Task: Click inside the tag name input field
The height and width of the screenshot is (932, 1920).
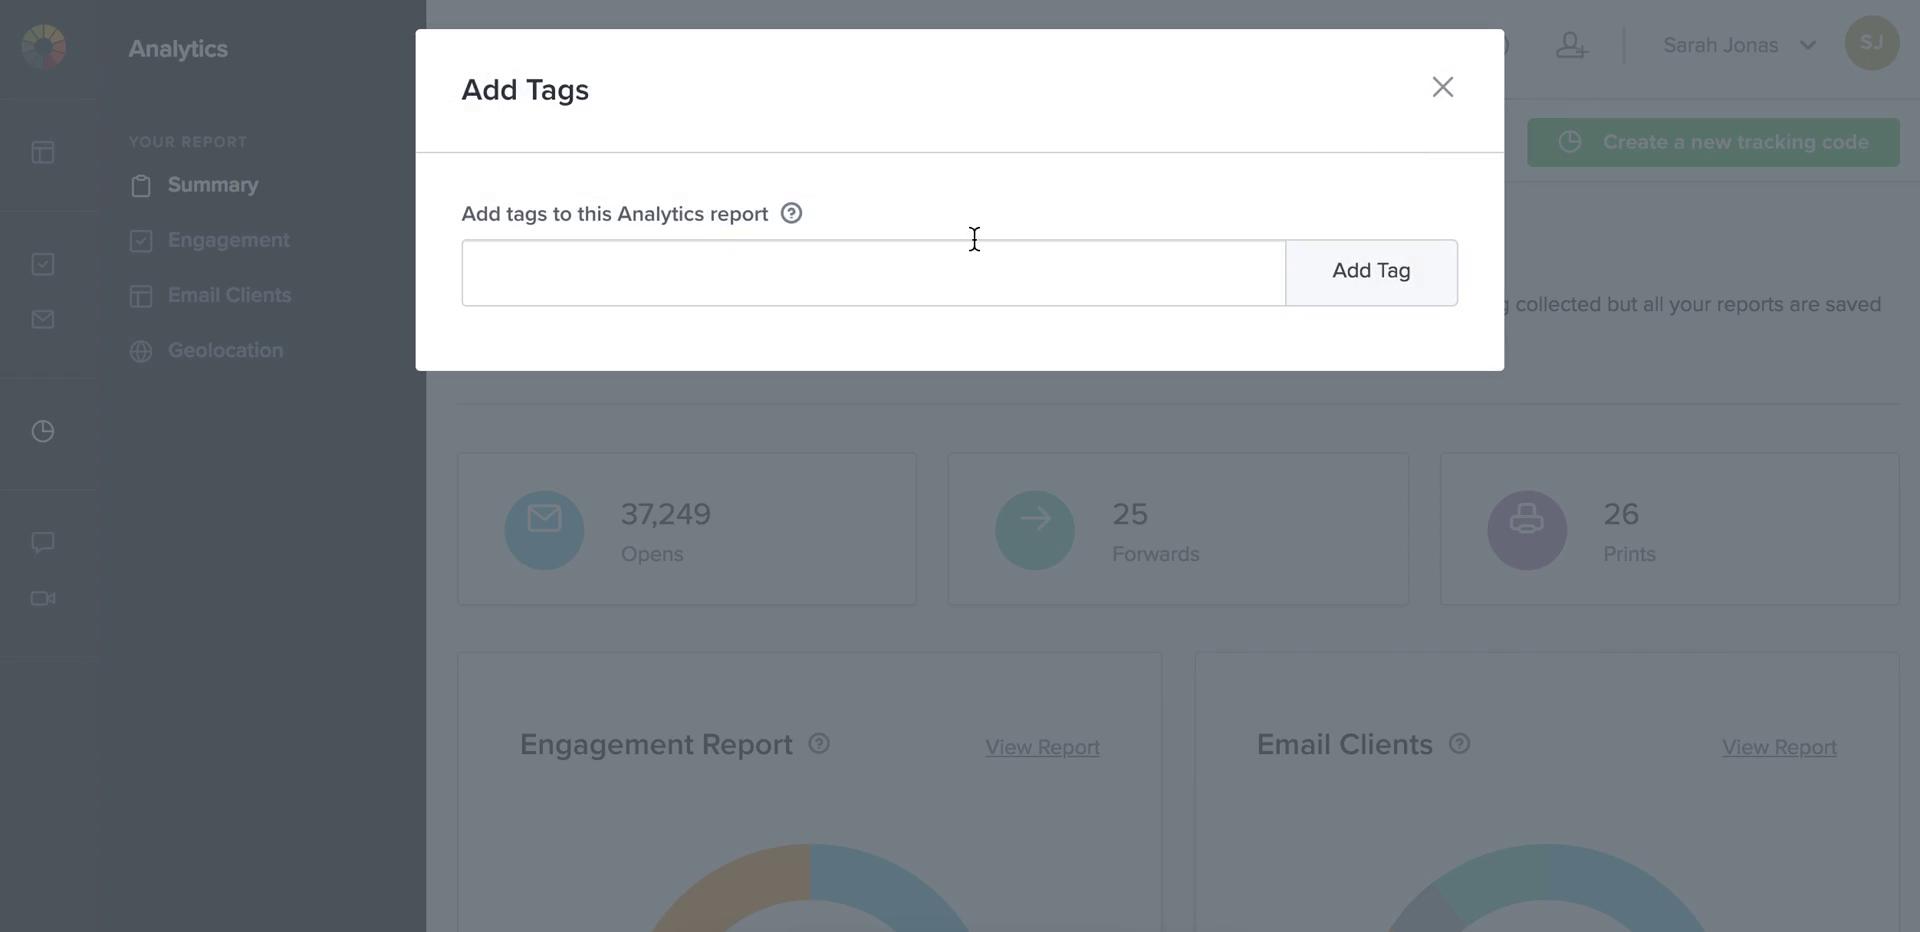Action: (872, 272)
